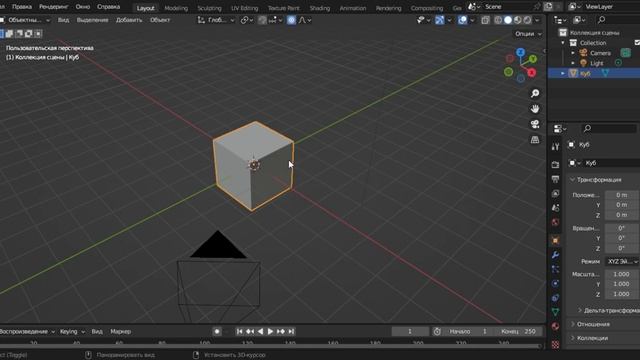640x360 pixels.
Task: Toggle snapping magnet icon
Action: coord(262,20)
